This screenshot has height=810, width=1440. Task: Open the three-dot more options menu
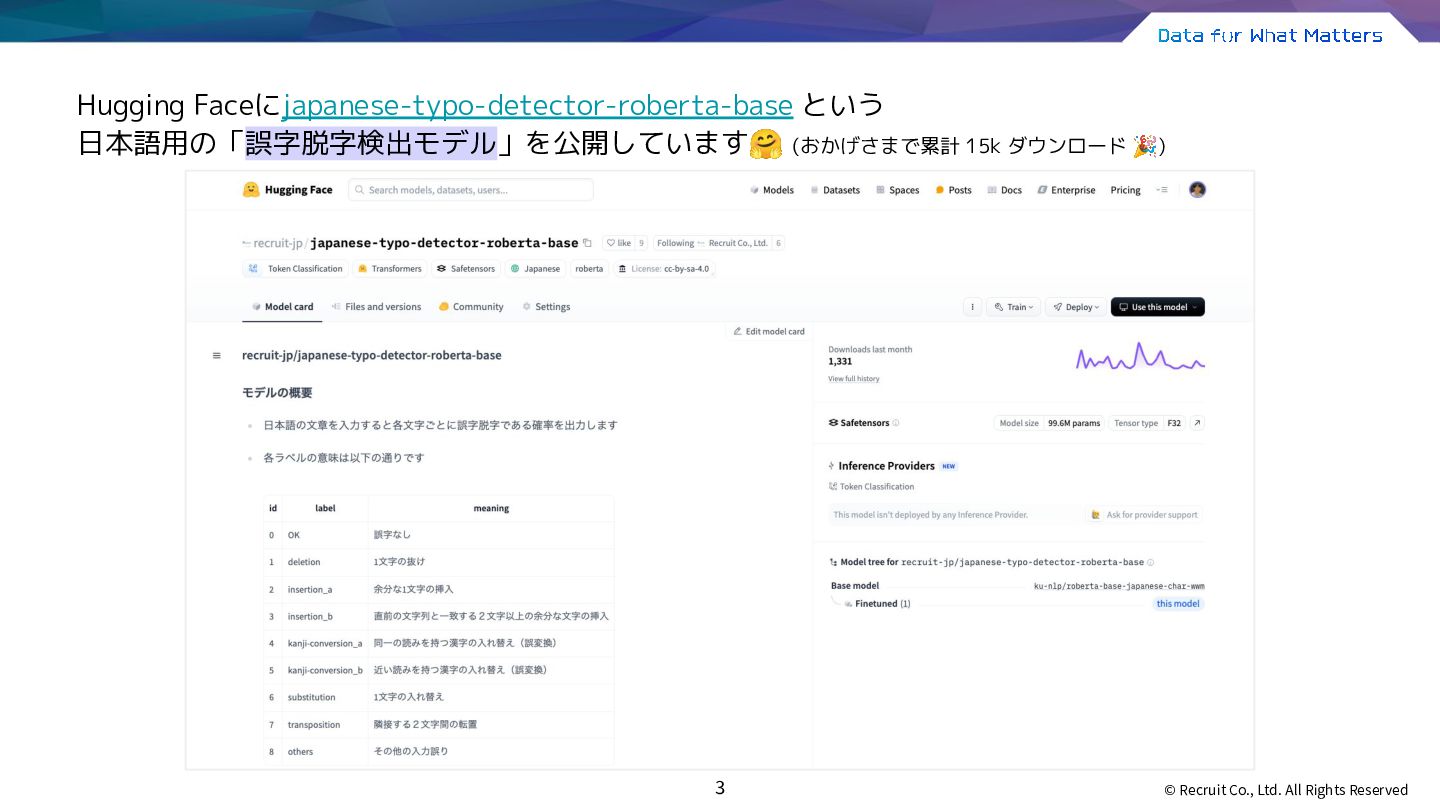point(972,307)
